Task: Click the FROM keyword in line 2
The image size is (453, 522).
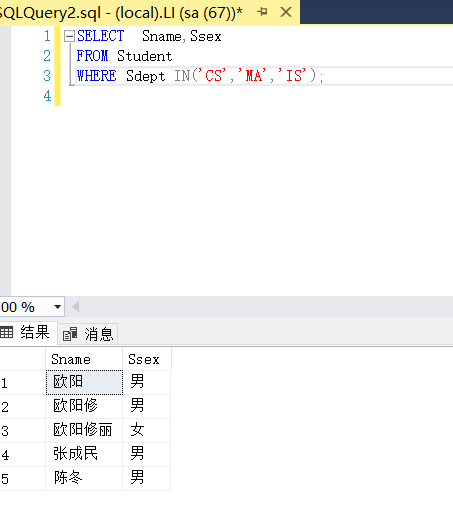Action: coord(92,56)
